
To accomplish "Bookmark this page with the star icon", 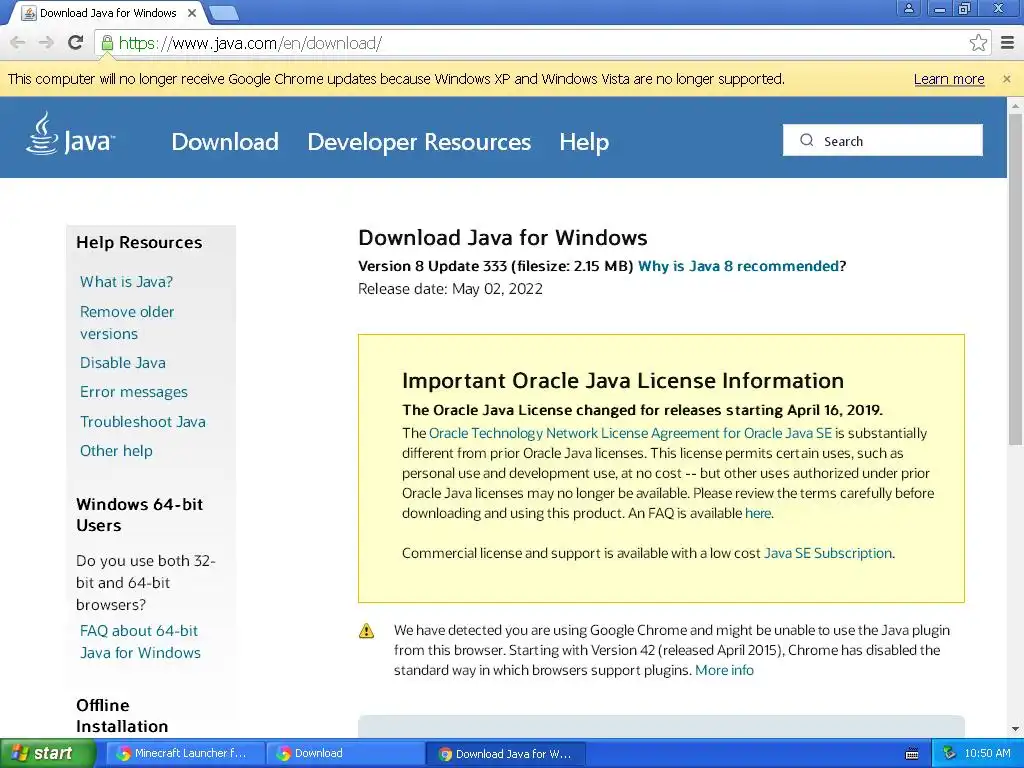I will [x=978, y=43].
